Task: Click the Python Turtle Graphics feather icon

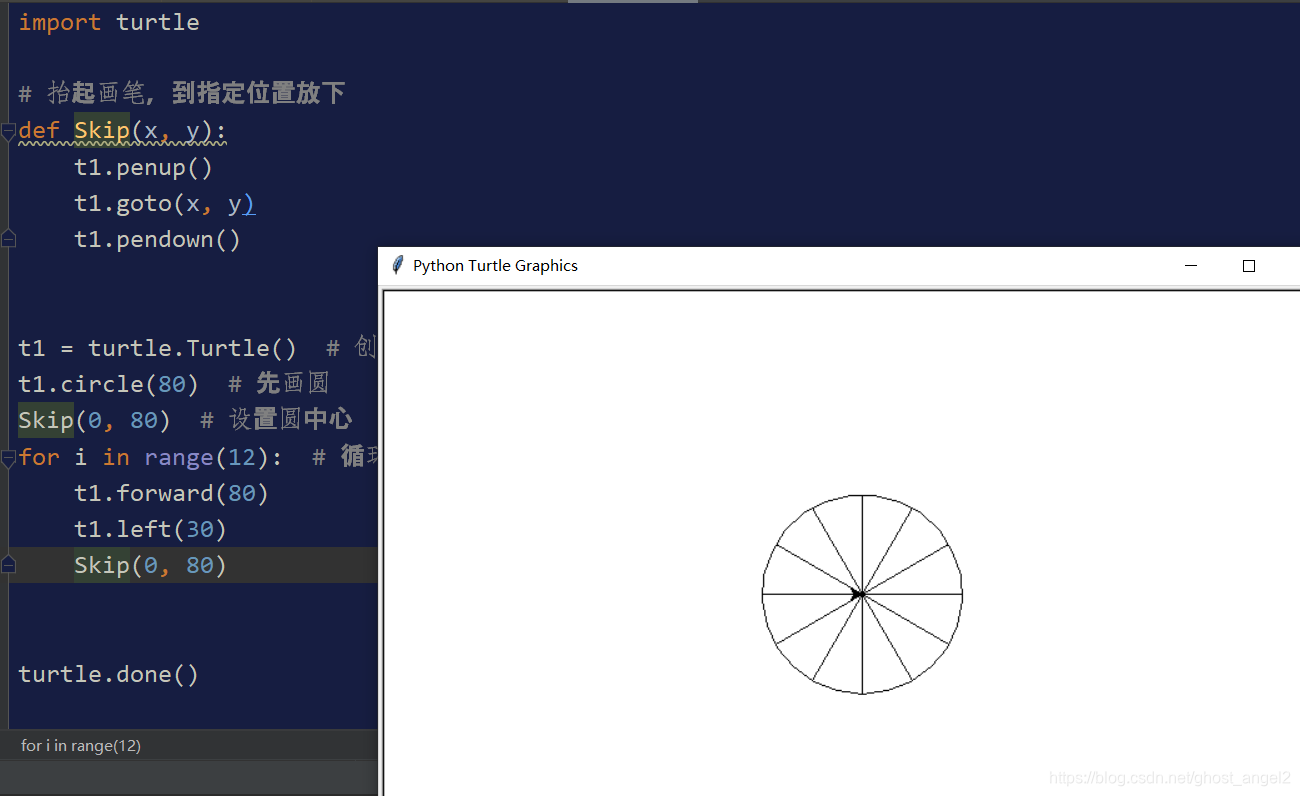Action: [397, 265]
